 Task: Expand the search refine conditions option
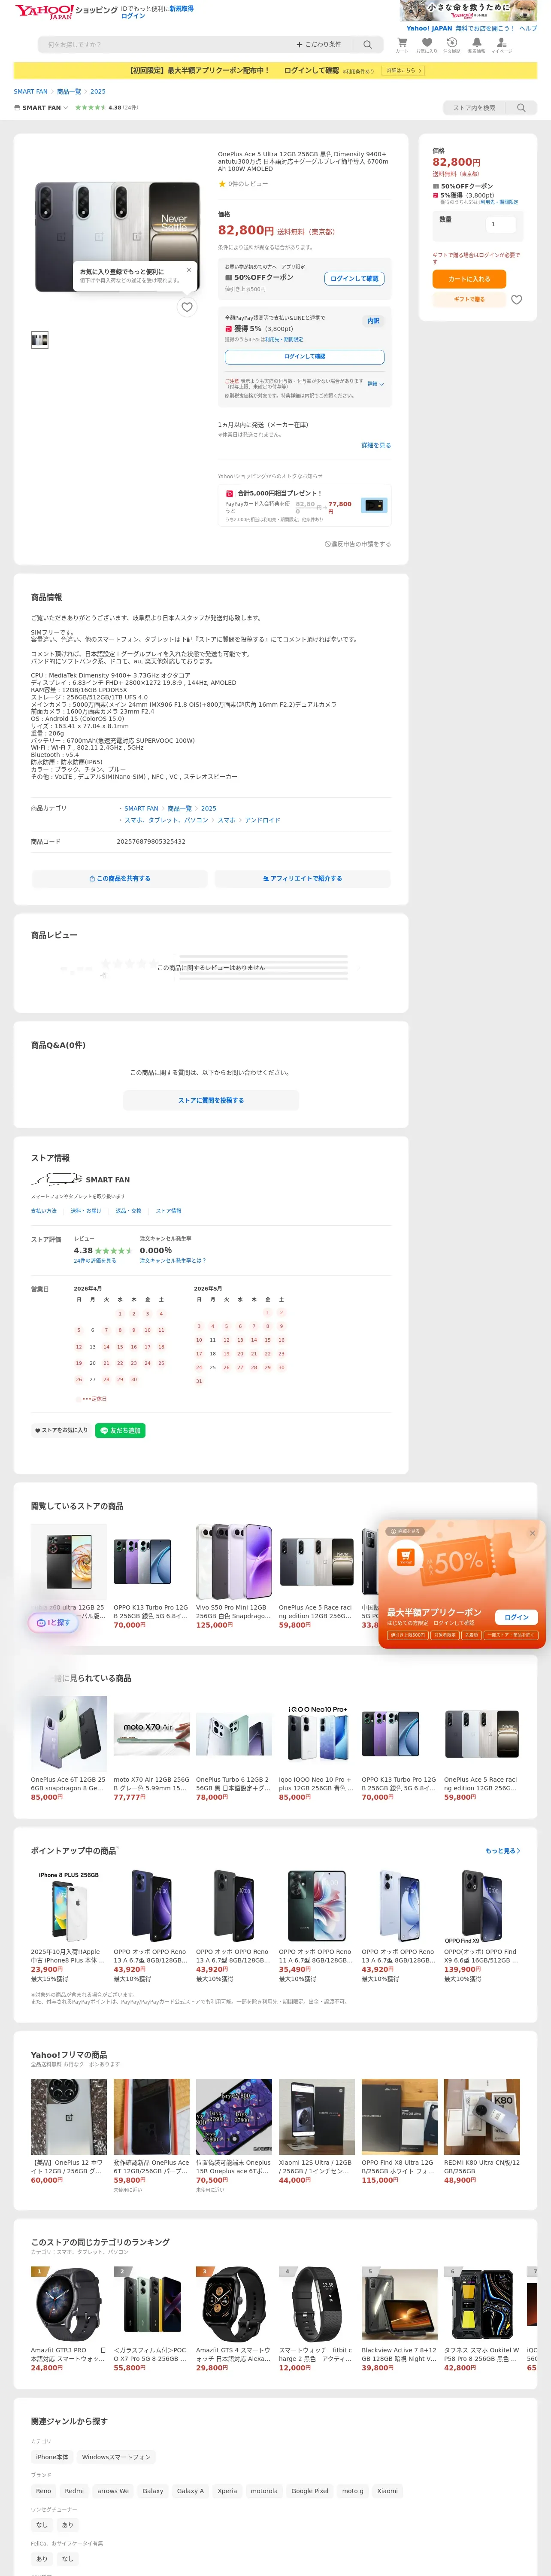pyautogui.click(x=318, y=45)
